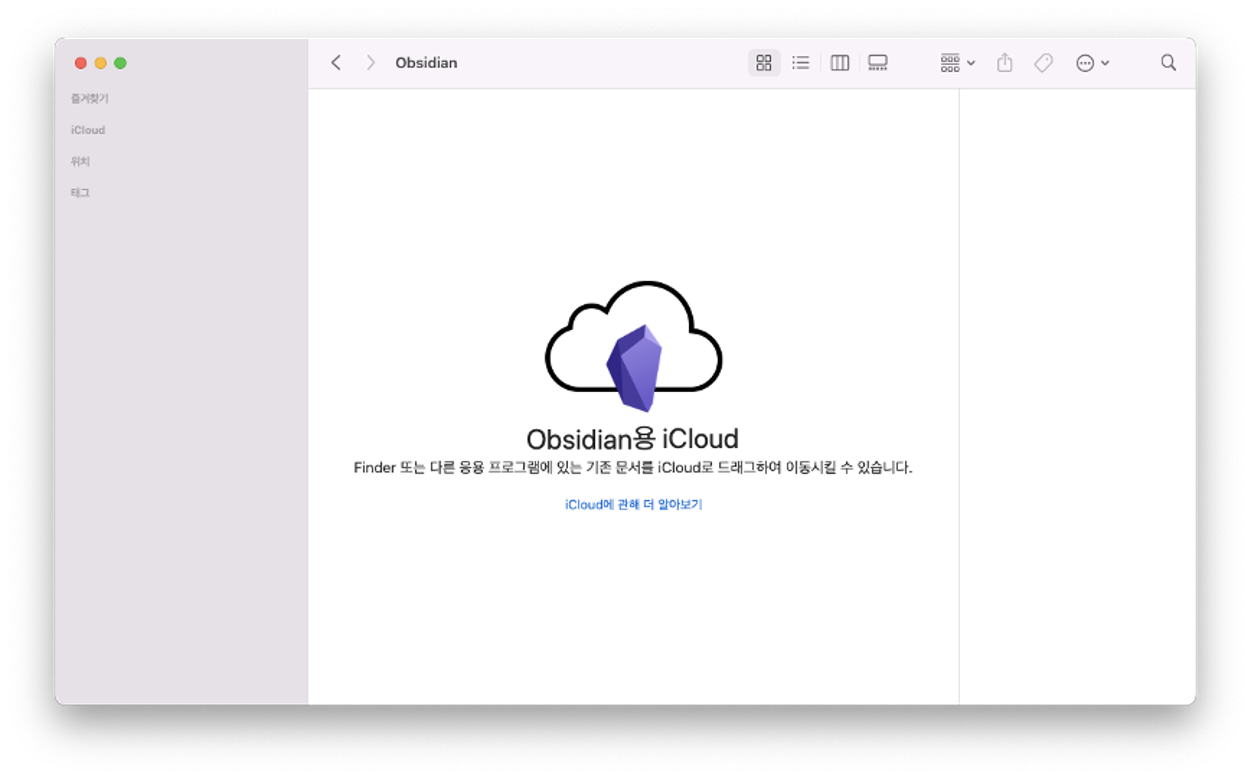Go back with the left chevron

pos(336,63)
